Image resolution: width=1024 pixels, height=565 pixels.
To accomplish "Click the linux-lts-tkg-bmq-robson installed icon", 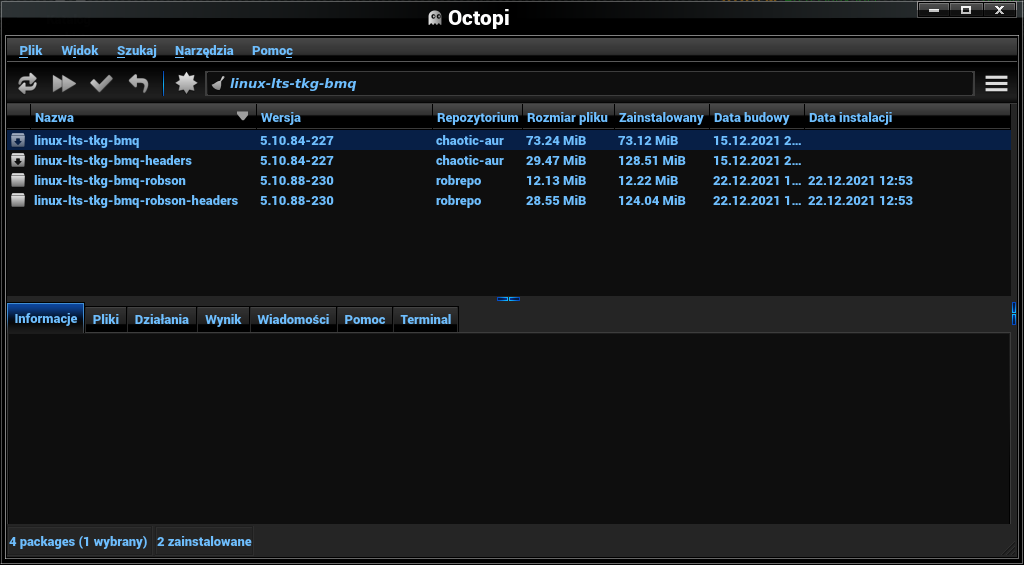I will click(x=18, y=180).
